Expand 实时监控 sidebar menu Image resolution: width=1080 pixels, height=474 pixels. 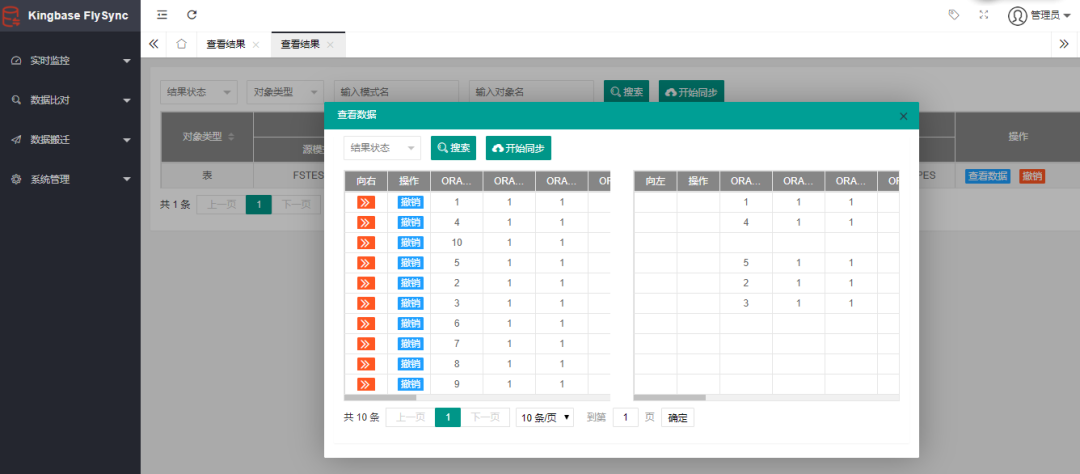(70, 60)
